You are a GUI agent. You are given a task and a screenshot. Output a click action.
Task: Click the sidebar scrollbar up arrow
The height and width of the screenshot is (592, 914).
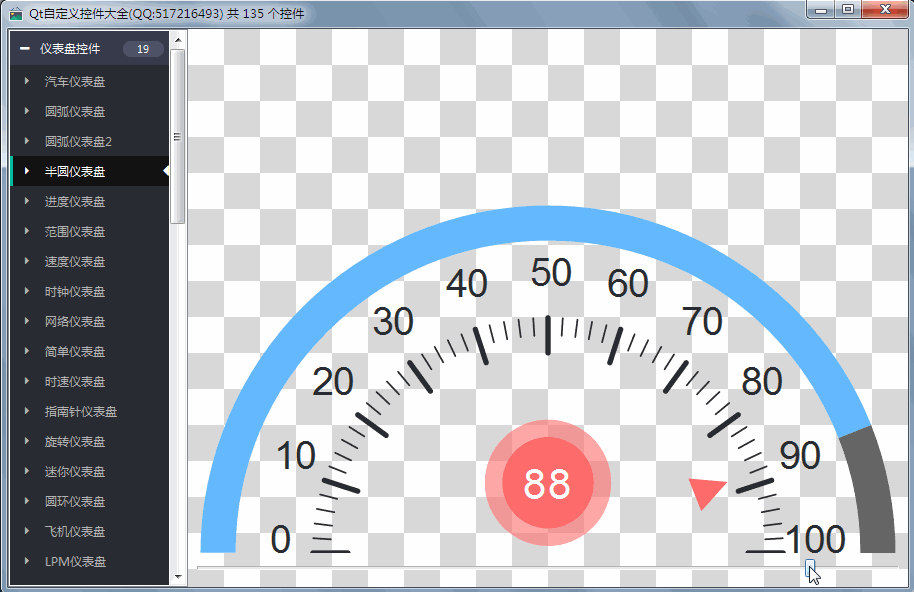point(178,41)
